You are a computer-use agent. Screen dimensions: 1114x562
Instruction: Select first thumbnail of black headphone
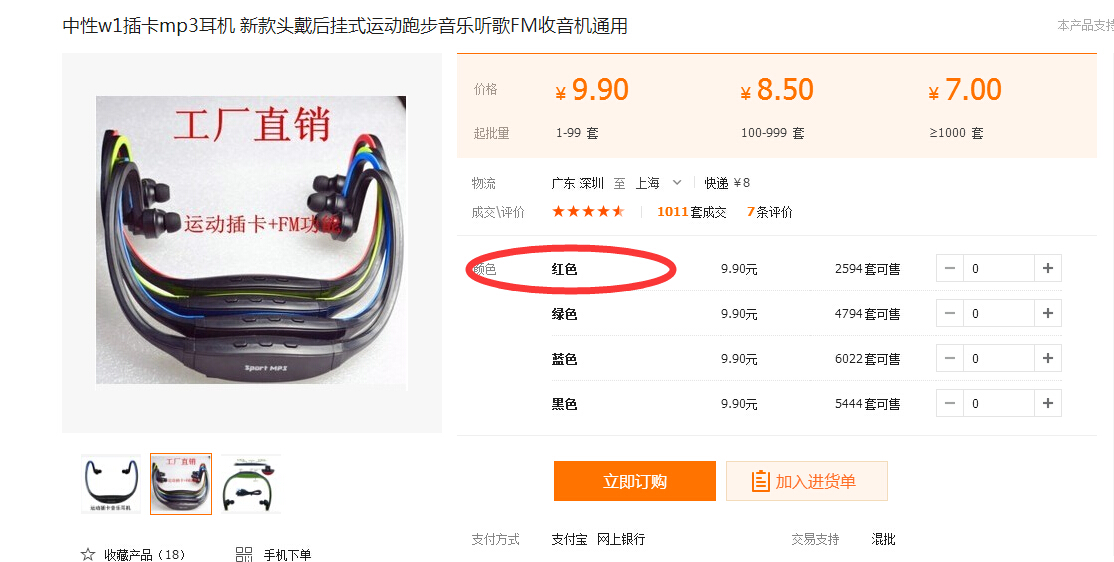pyautogui.click(x=111, y=484)
